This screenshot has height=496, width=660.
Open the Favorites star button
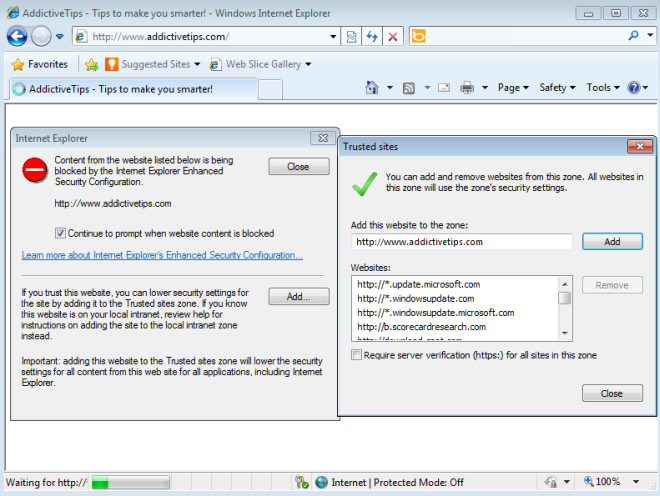tap(40, 64)
